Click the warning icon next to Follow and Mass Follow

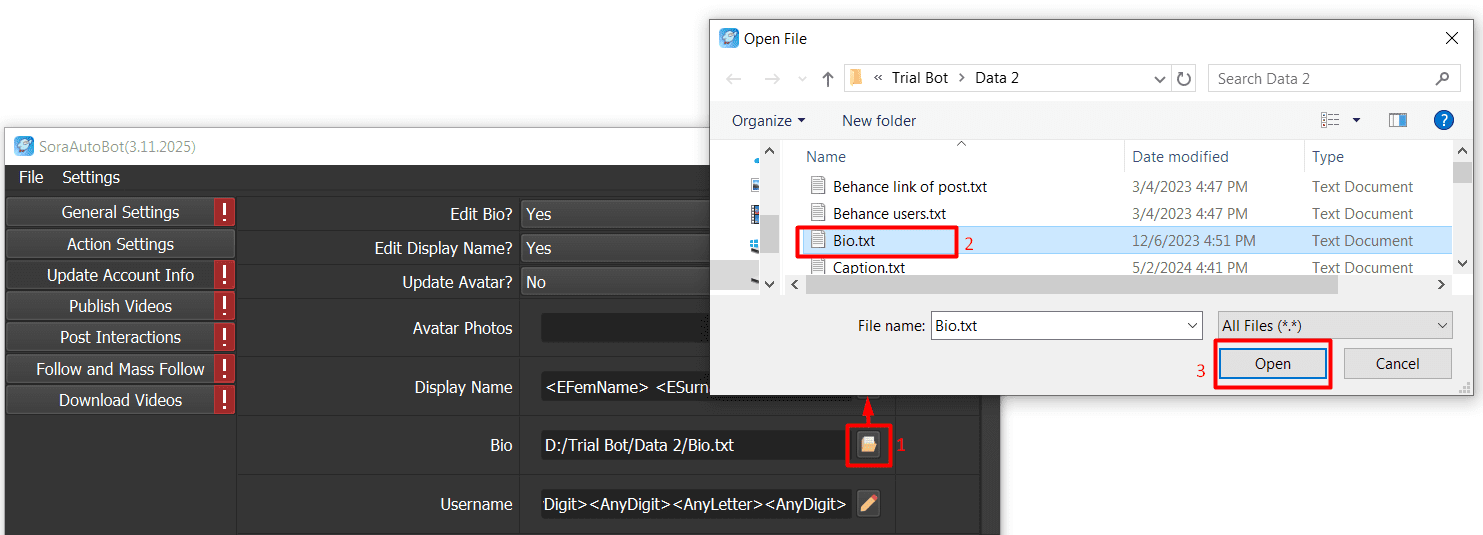[x=225, y=369]
